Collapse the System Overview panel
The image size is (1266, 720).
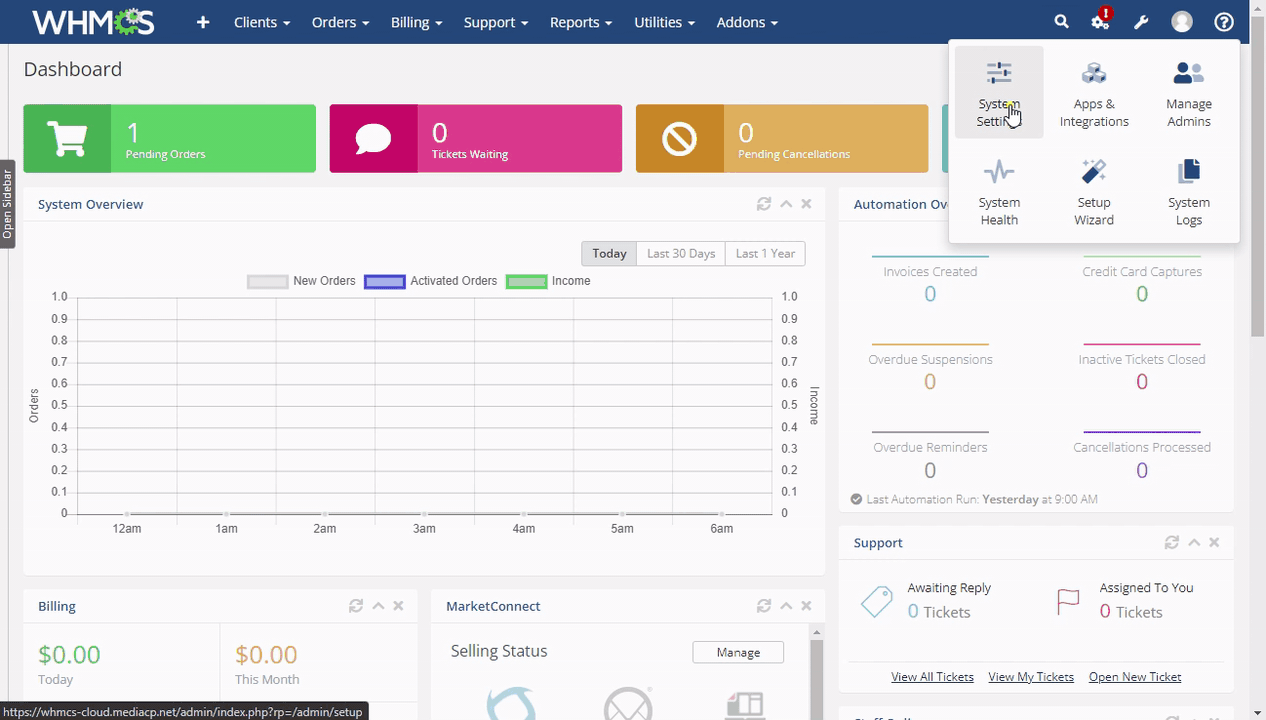(x=786, y=204)
